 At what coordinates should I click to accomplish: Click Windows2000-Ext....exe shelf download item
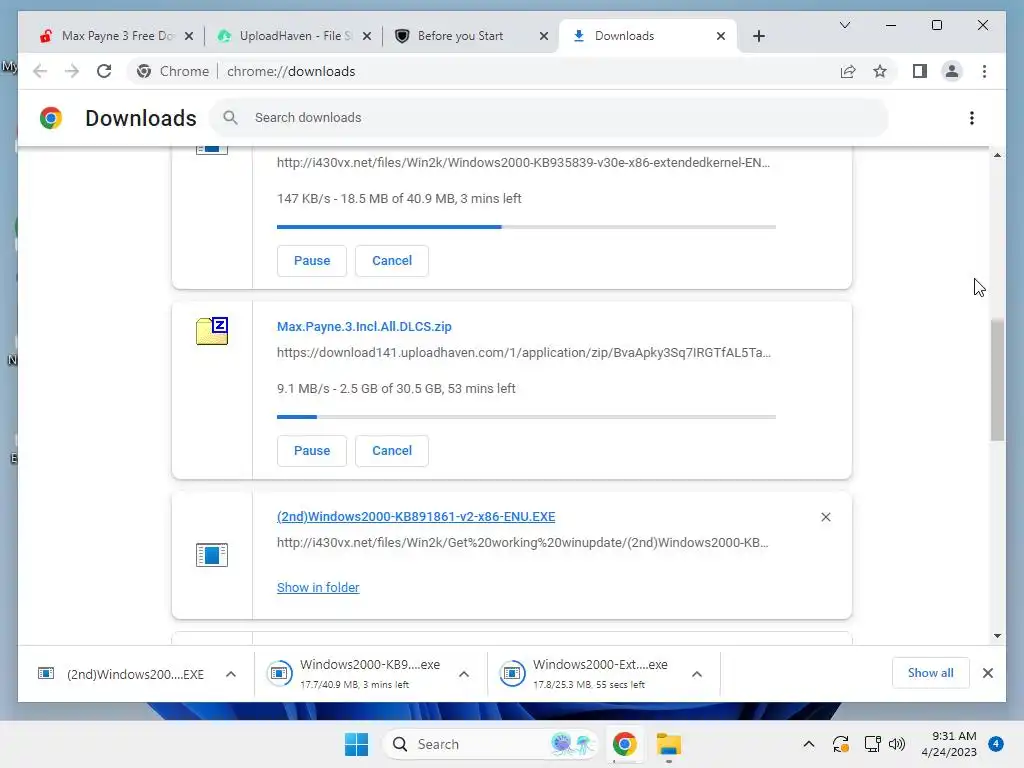pyautogui.click(x=586, y=674)
